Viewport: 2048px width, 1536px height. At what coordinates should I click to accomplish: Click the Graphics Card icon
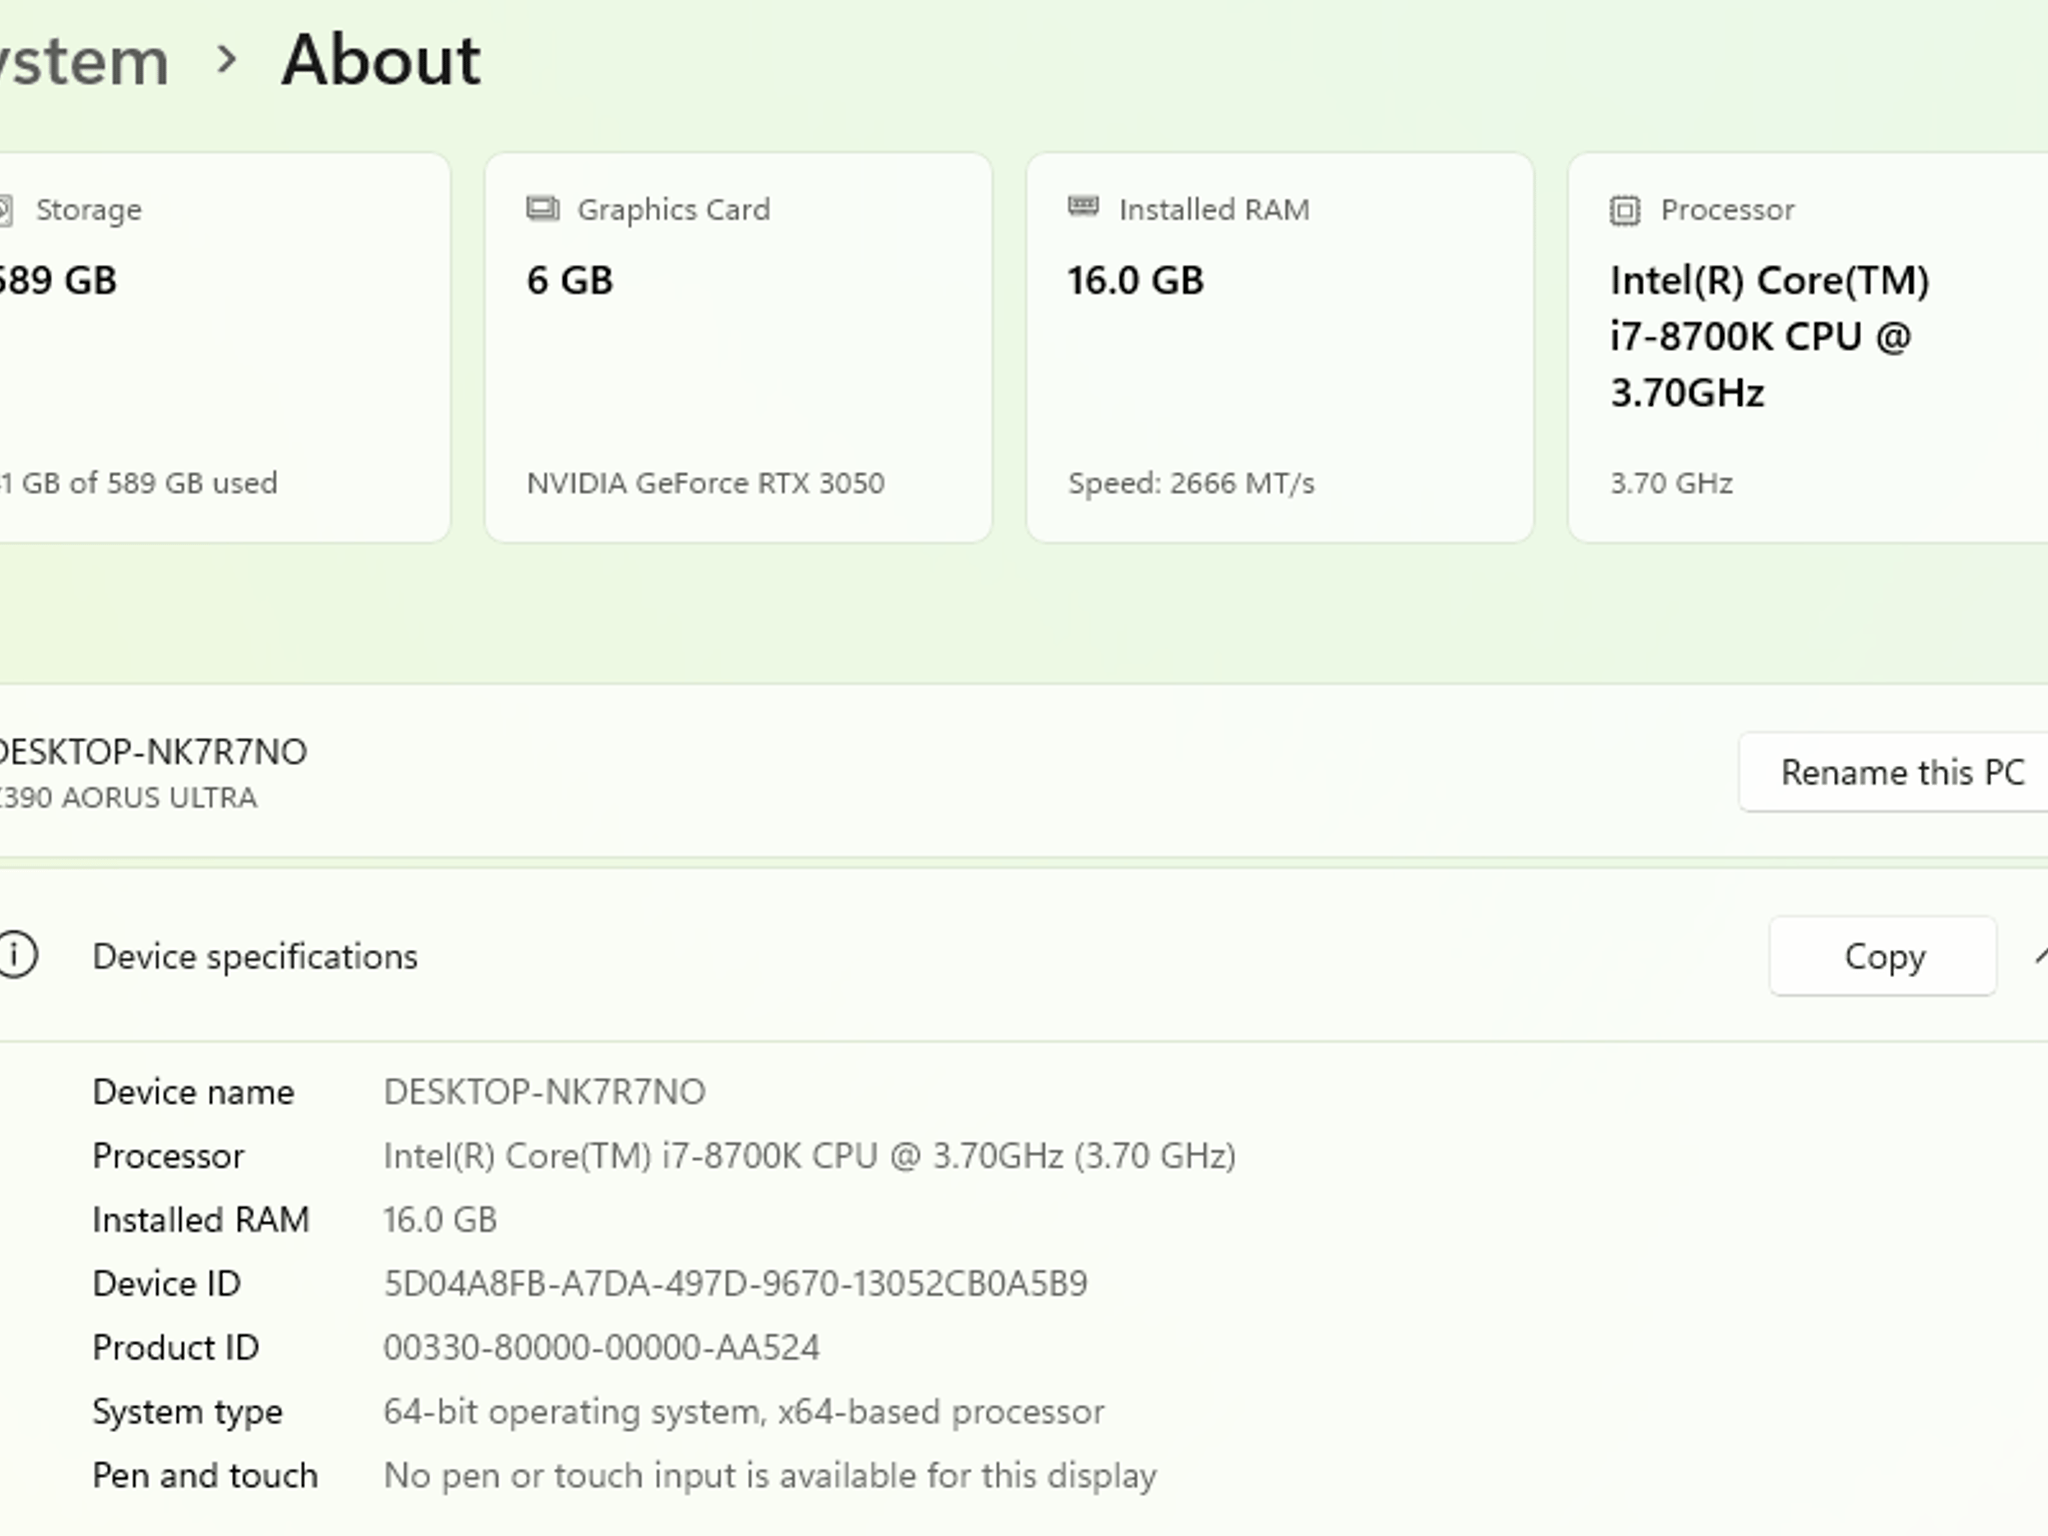(543, 209)
